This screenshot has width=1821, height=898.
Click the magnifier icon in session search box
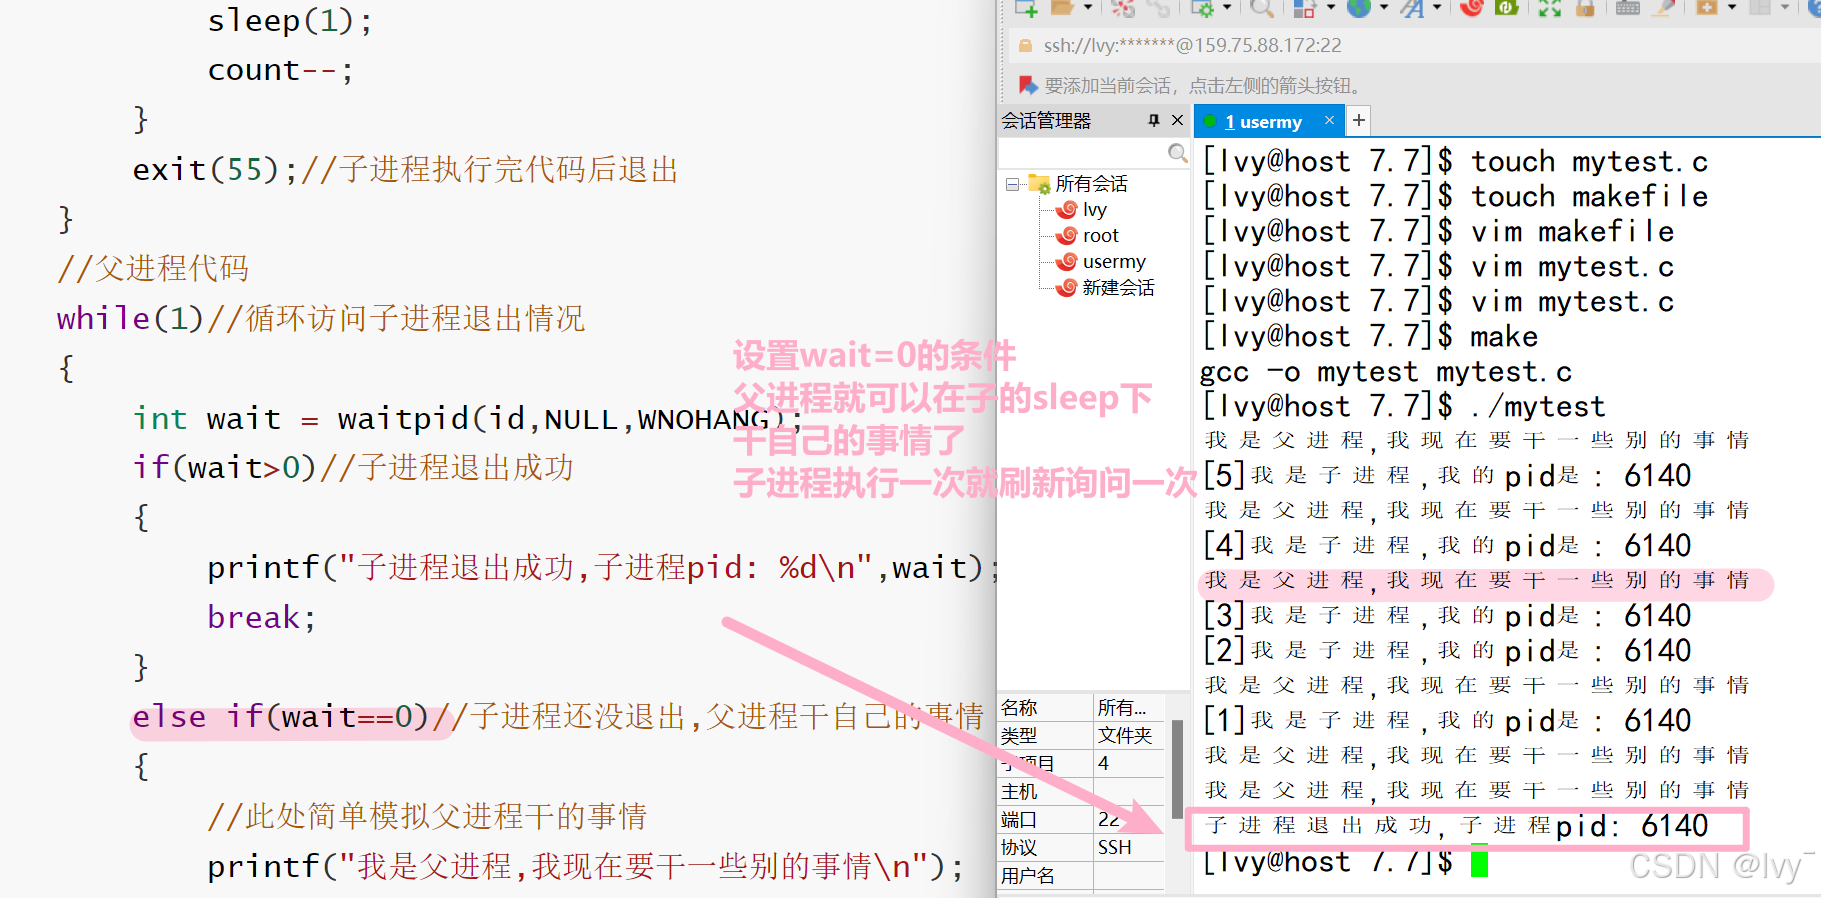point(1178,153)
